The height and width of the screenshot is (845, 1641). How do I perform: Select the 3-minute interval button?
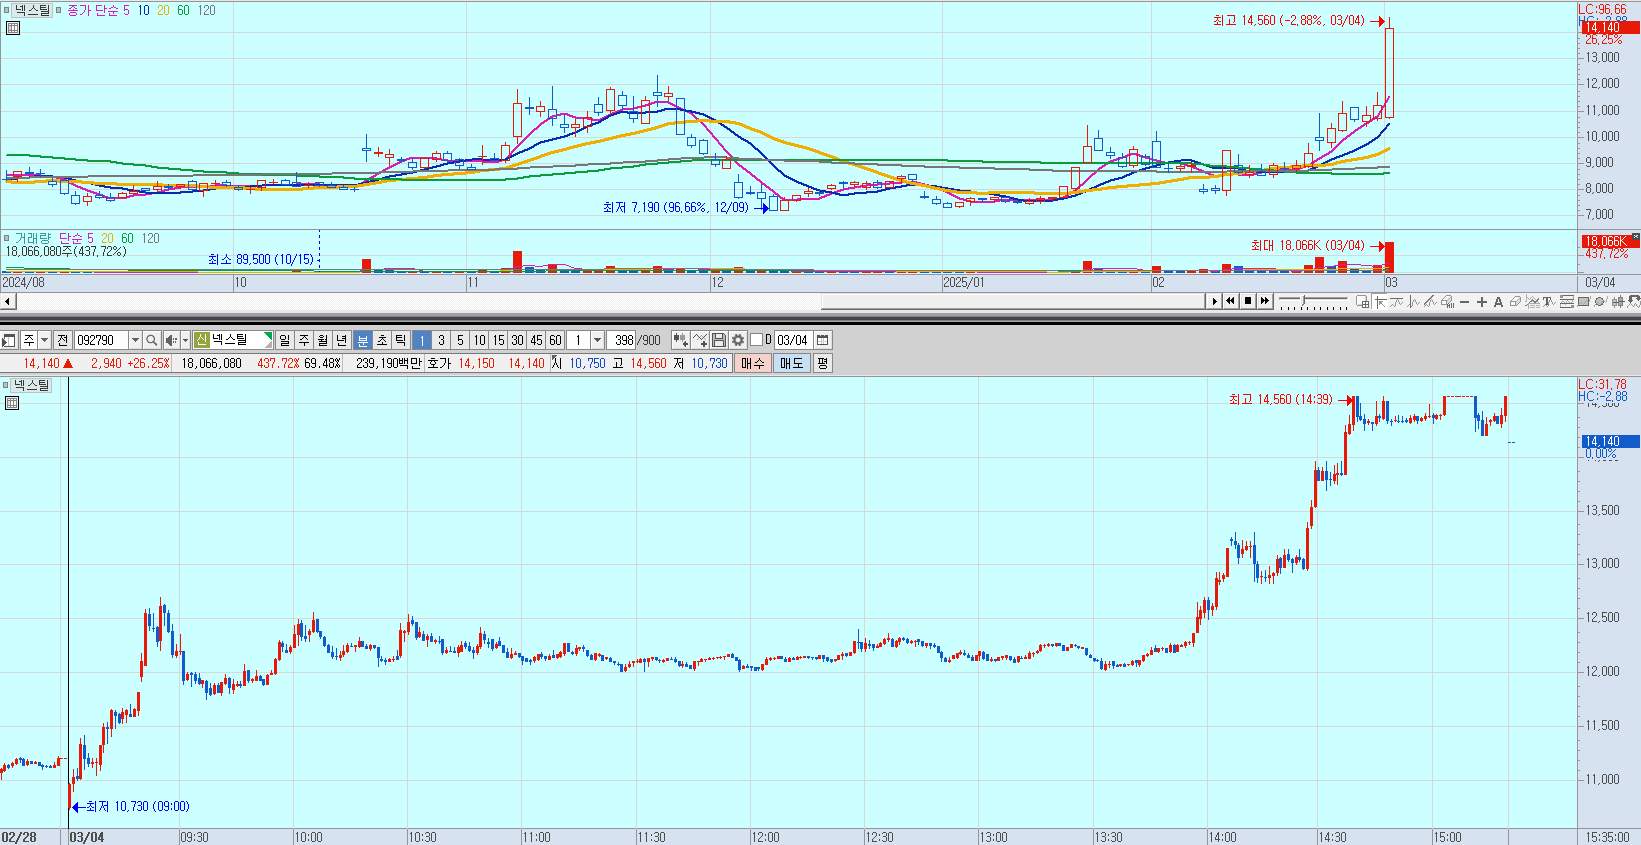441,340
